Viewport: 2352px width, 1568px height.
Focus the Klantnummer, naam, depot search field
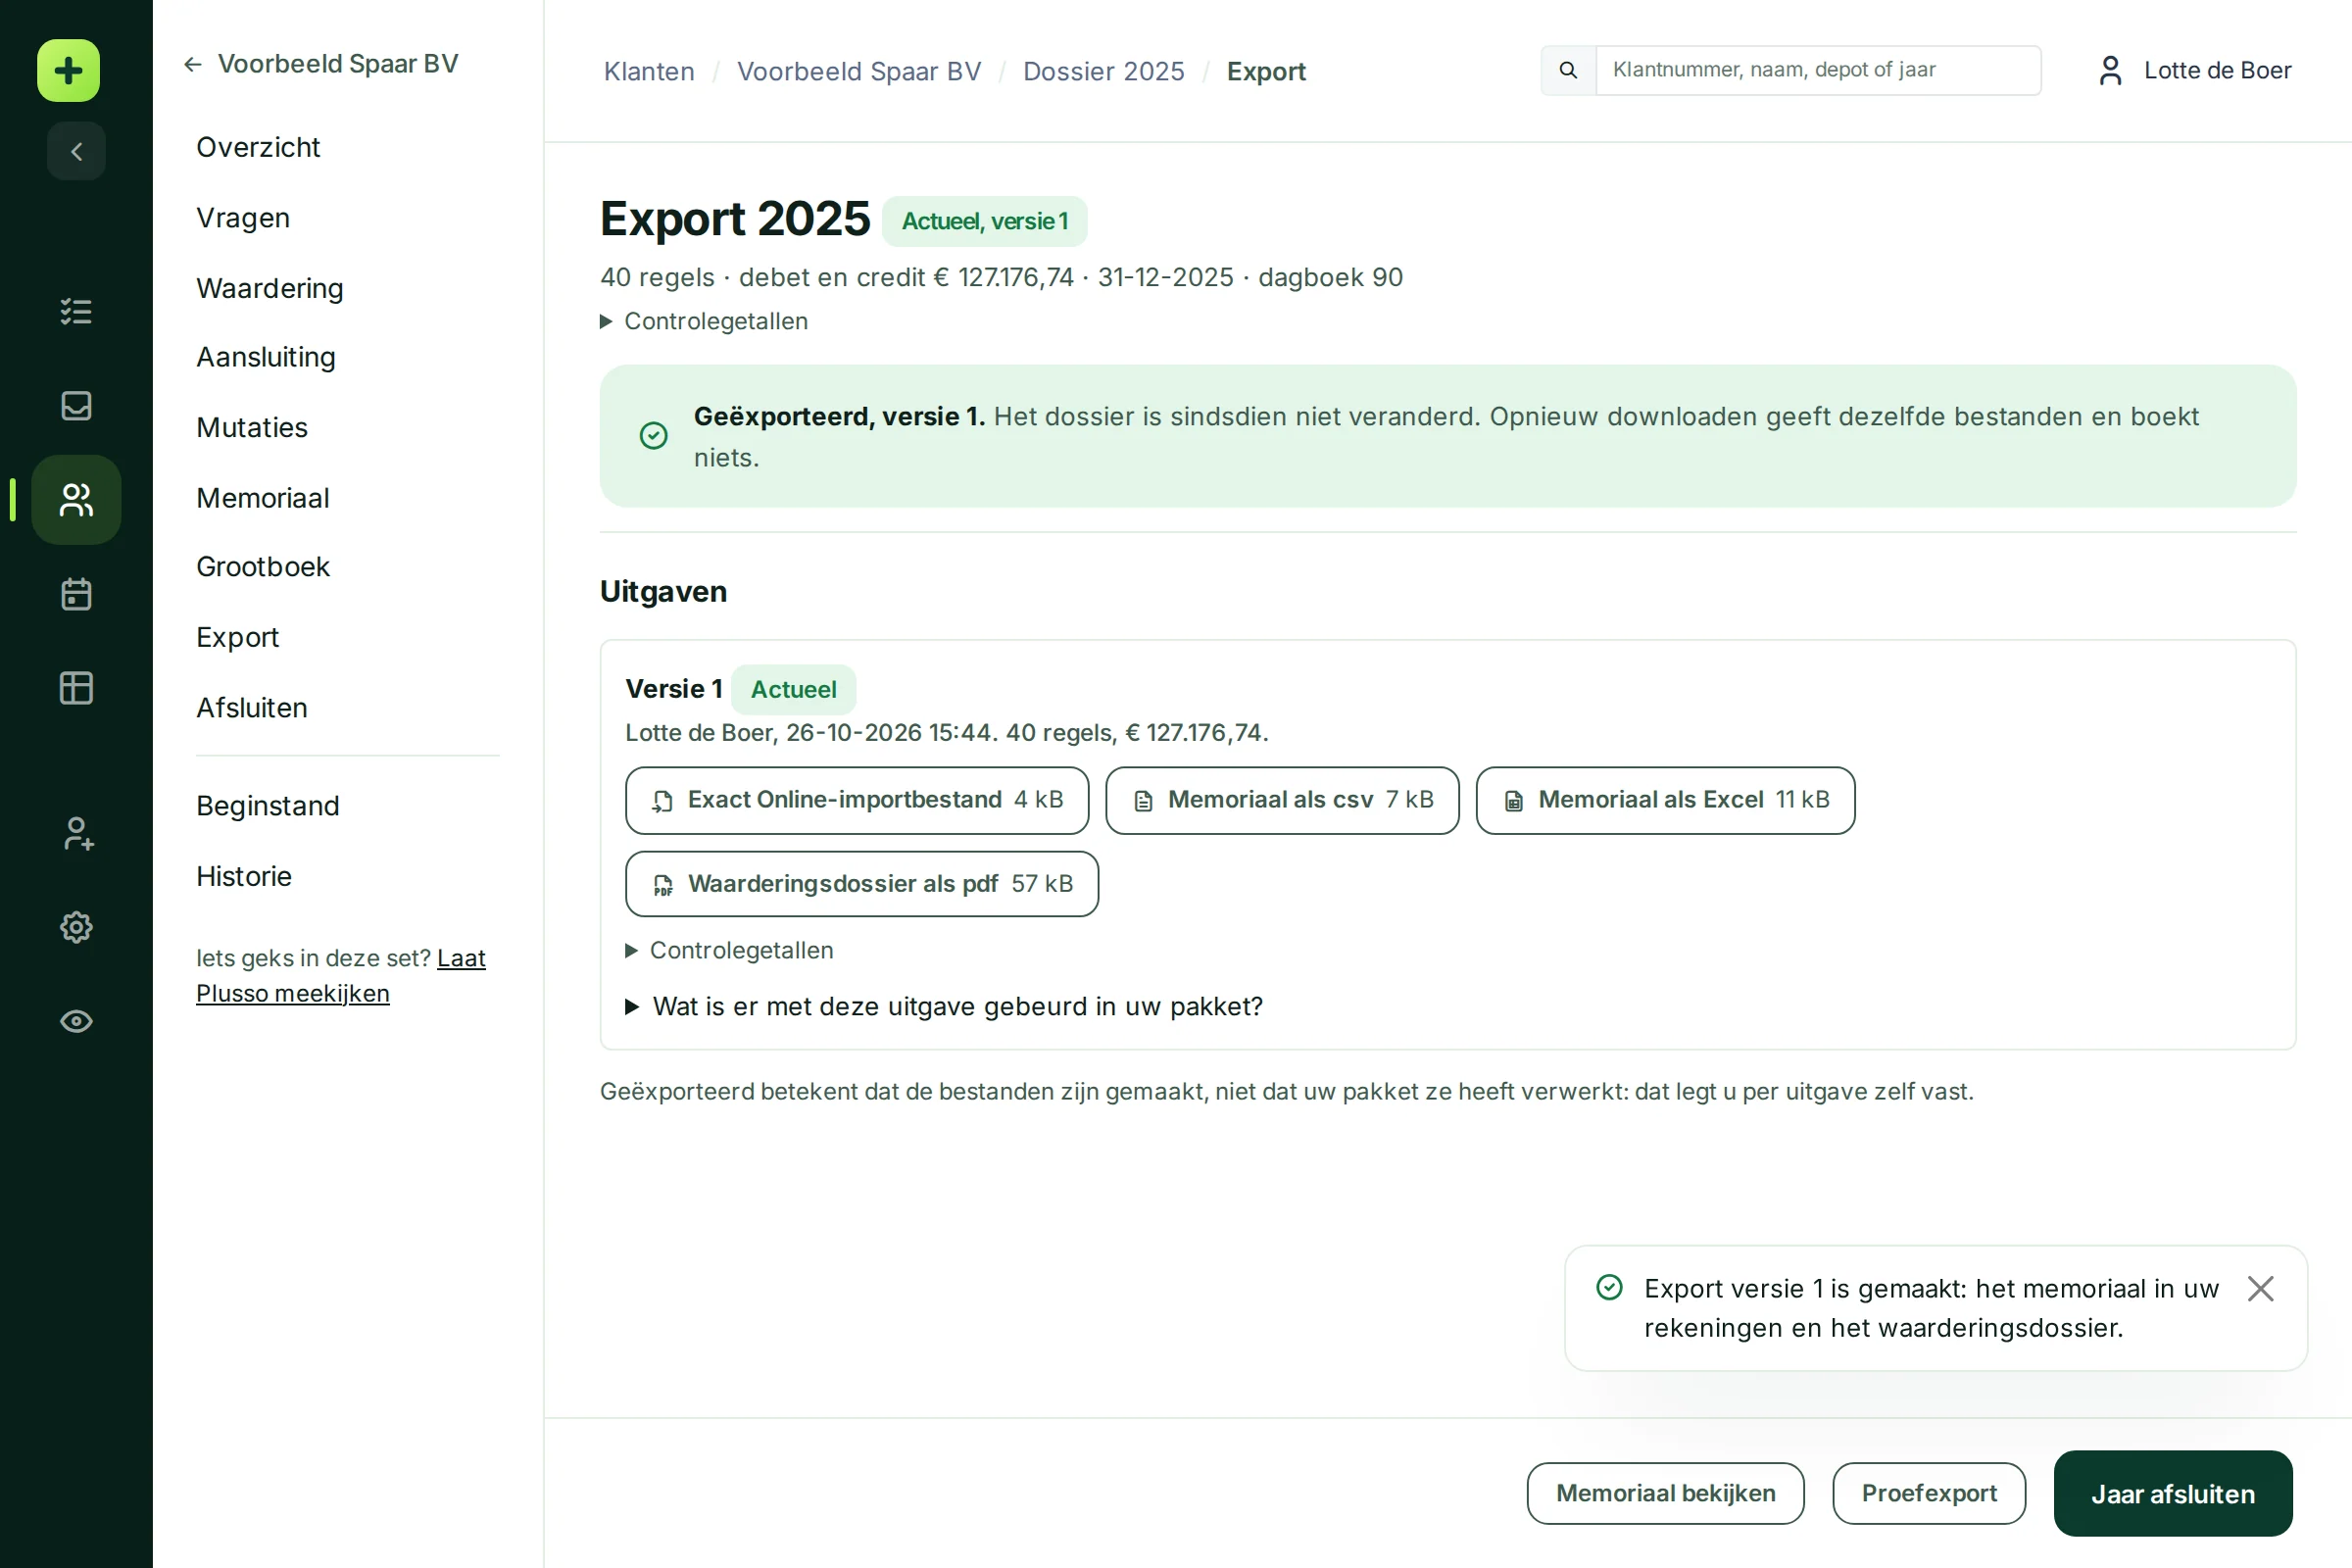coord(1818,70)
